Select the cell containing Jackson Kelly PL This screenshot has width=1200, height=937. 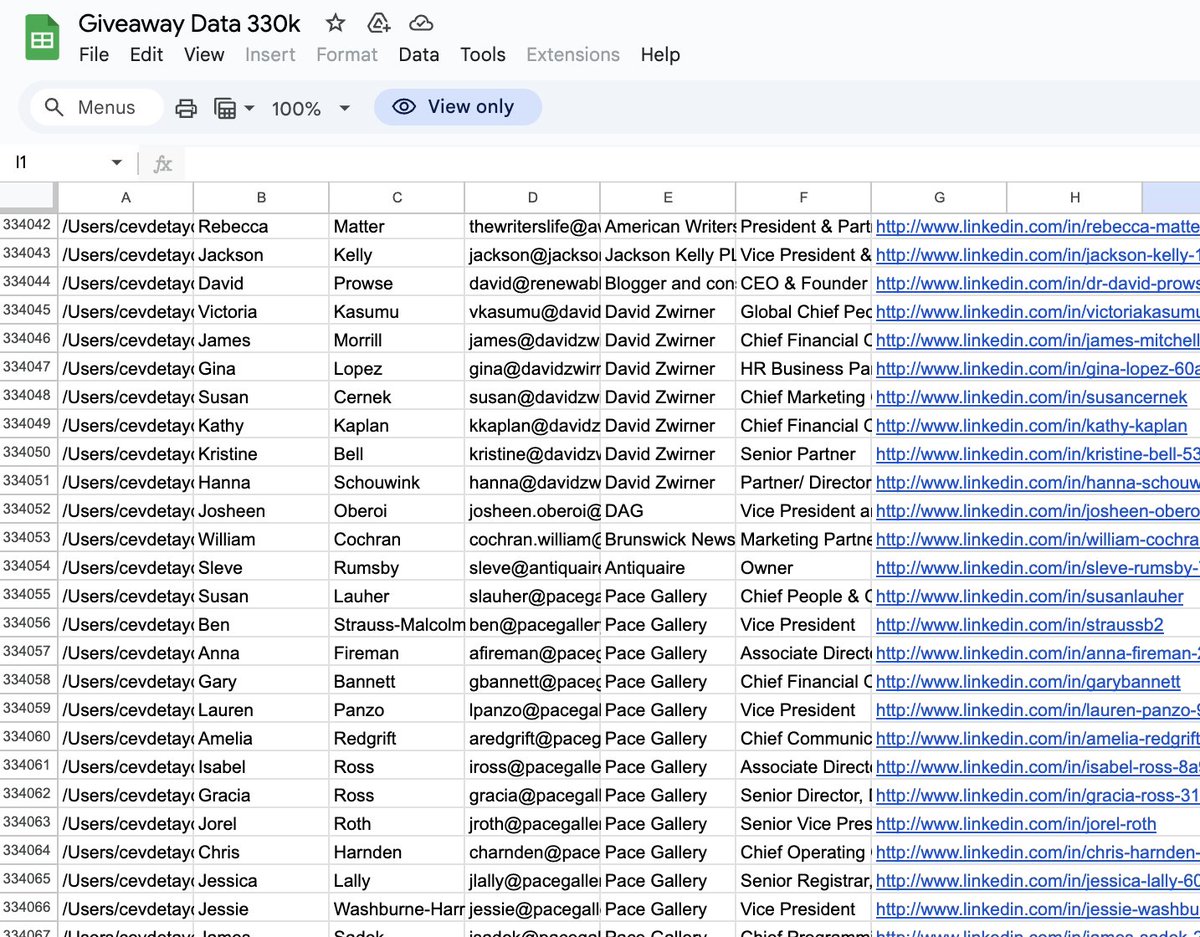click(668, 255)
